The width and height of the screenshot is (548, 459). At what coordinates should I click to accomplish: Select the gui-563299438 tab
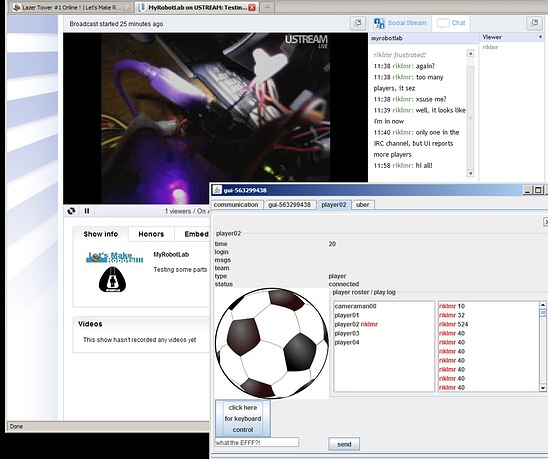(x=289, y=205)
